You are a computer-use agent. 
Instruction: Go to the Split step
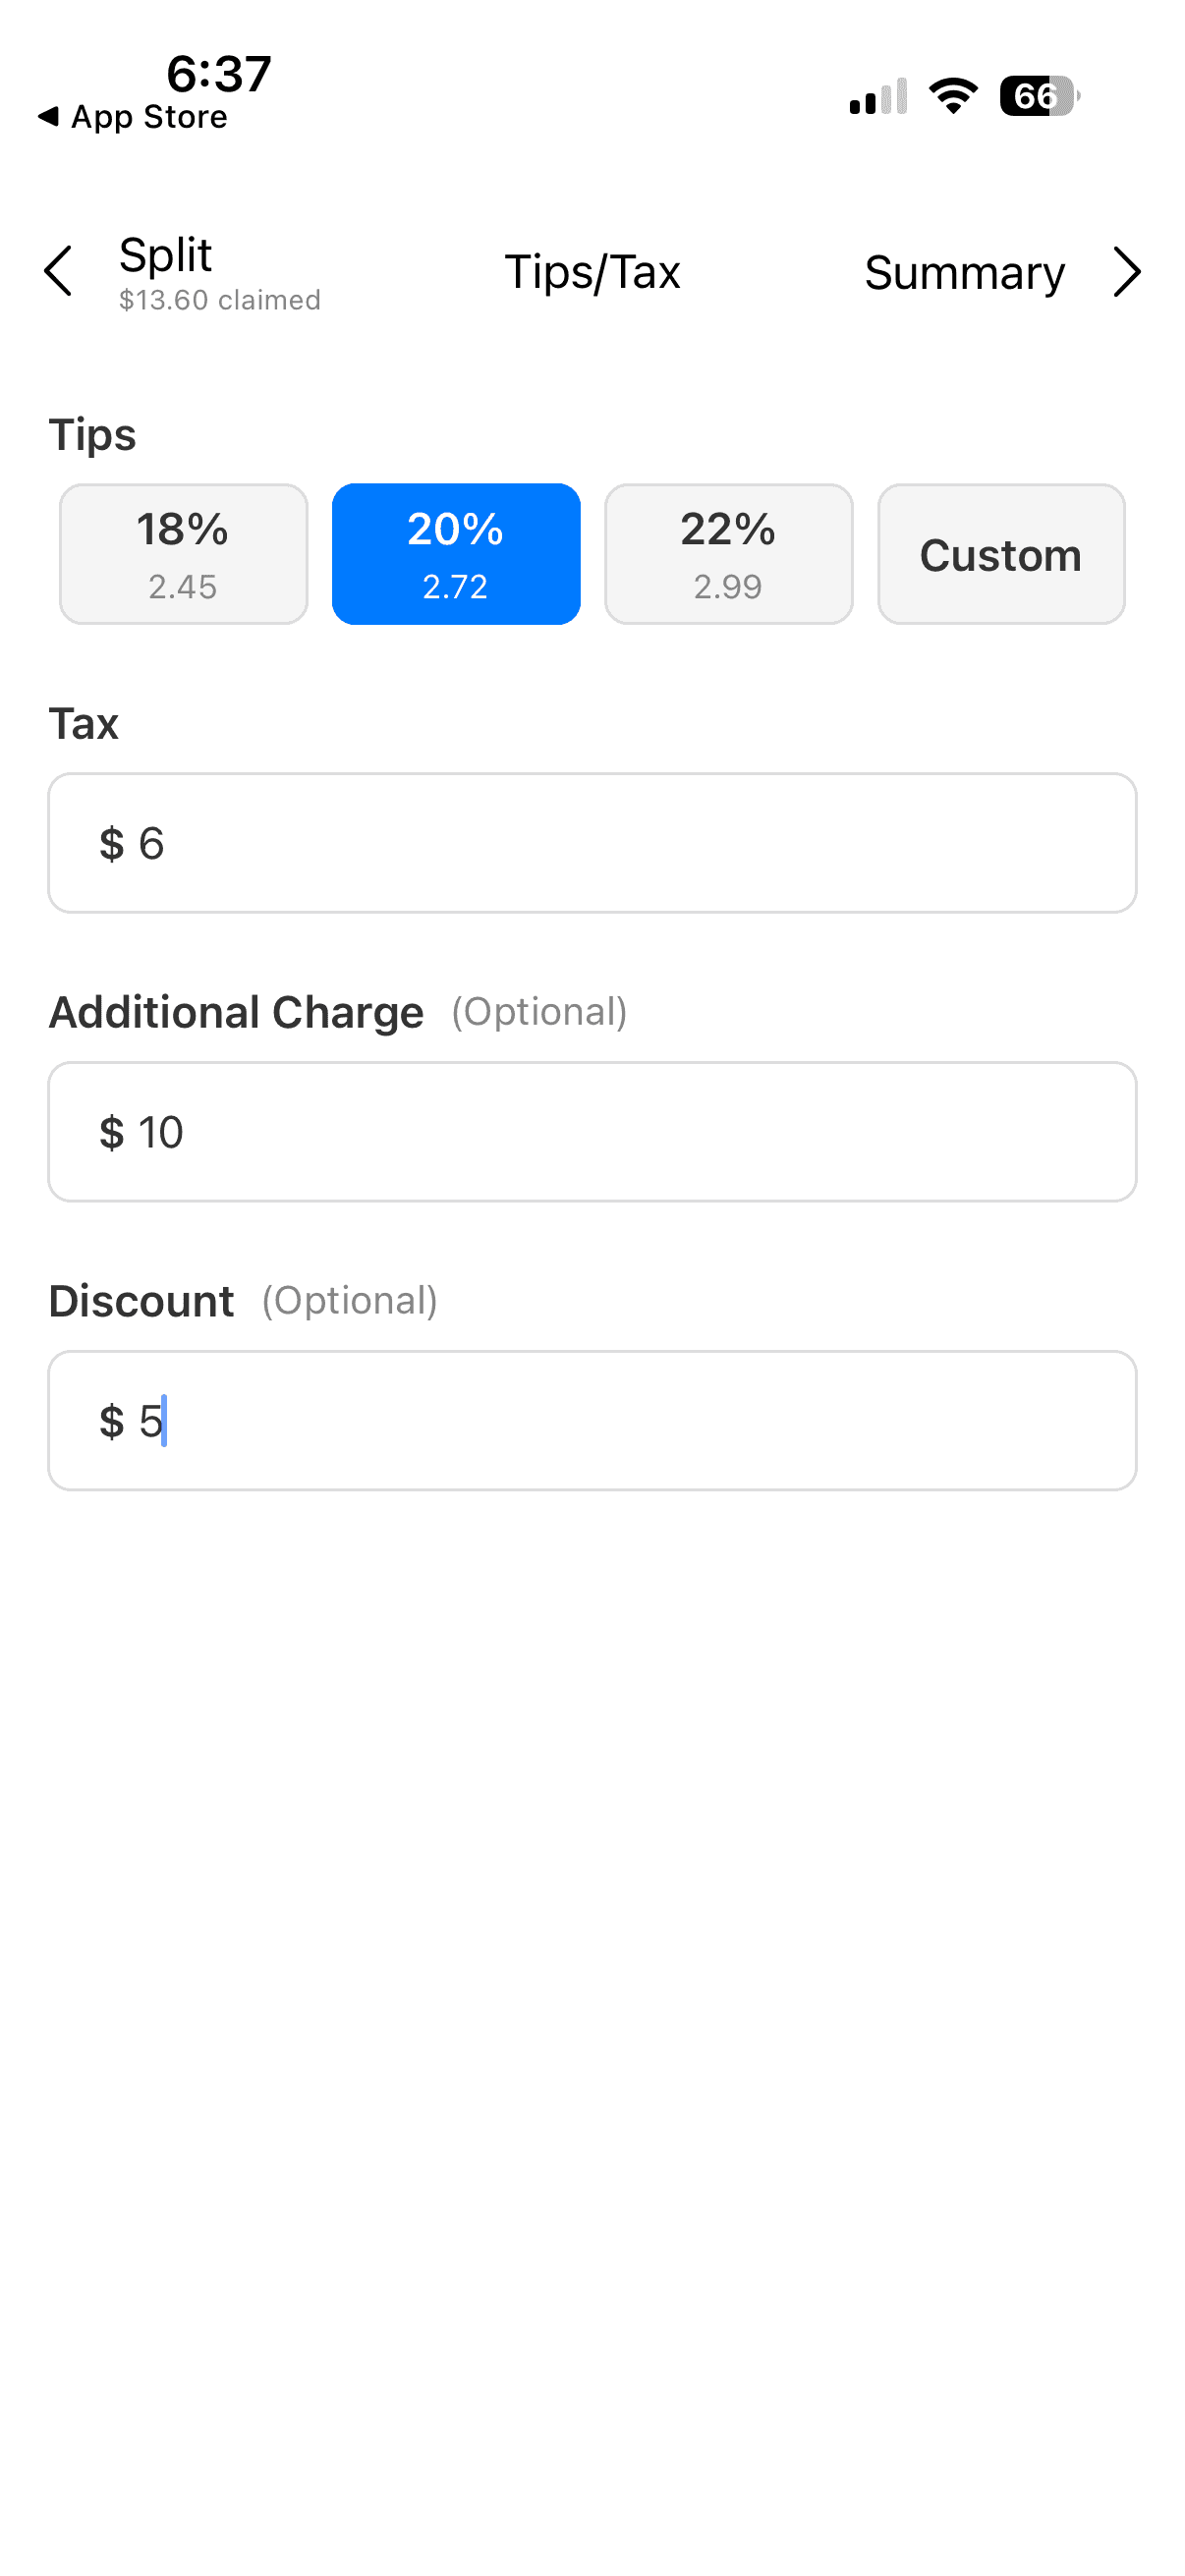coord(165,256)
